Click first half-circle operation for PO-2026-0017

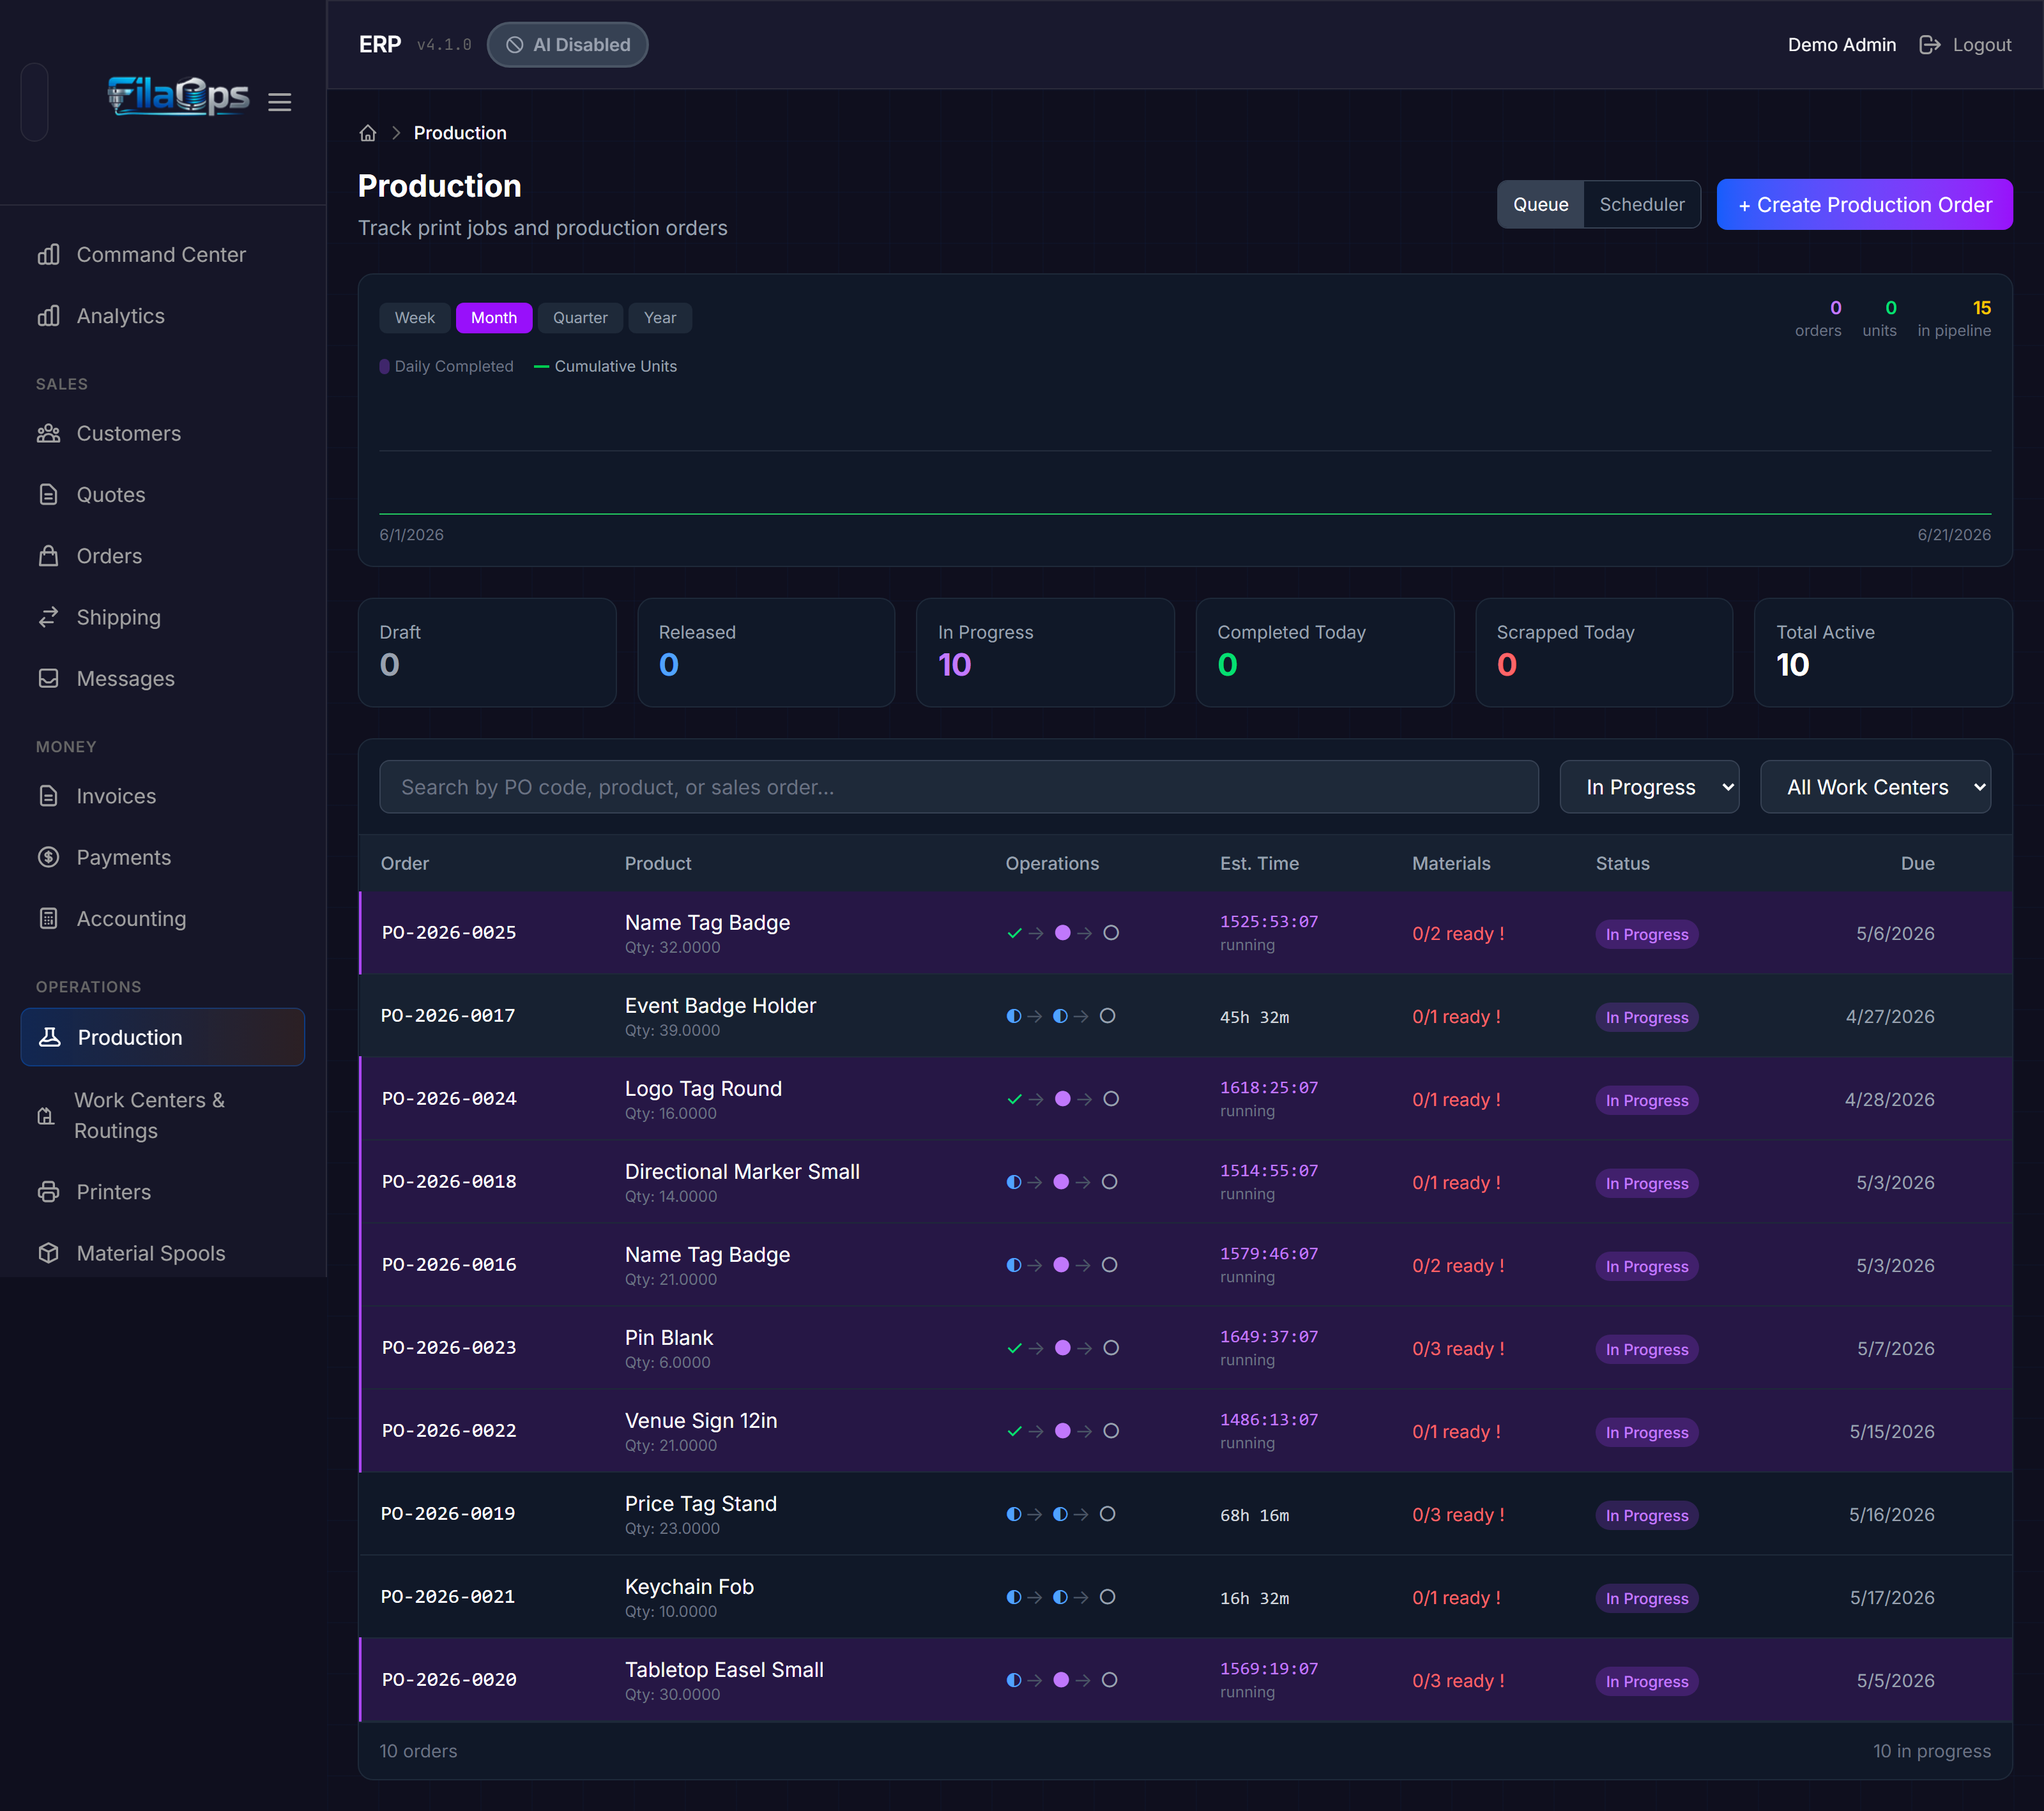pyautogui.click(x=1014, y=1016)
